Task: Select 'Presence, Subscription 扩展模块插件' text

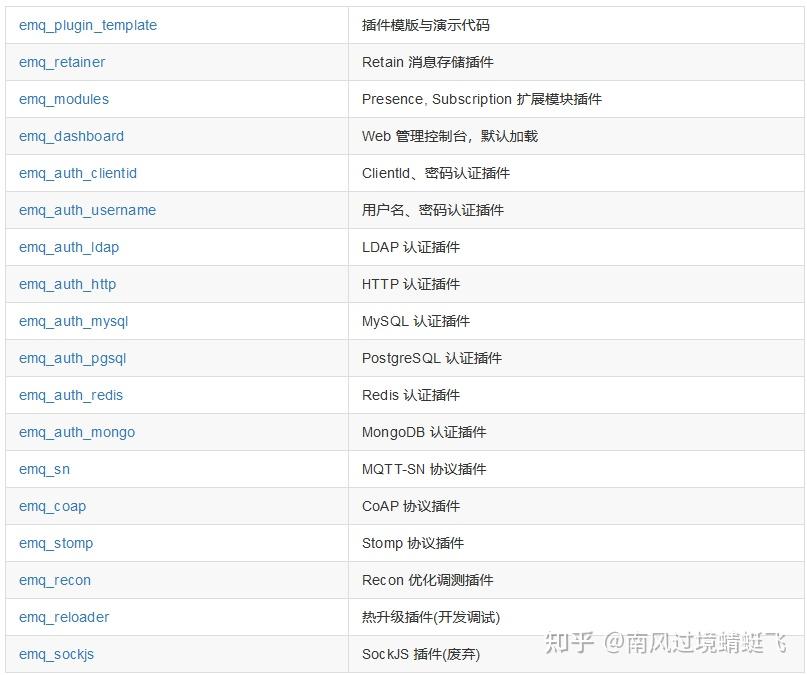Action: click(482, 99)
